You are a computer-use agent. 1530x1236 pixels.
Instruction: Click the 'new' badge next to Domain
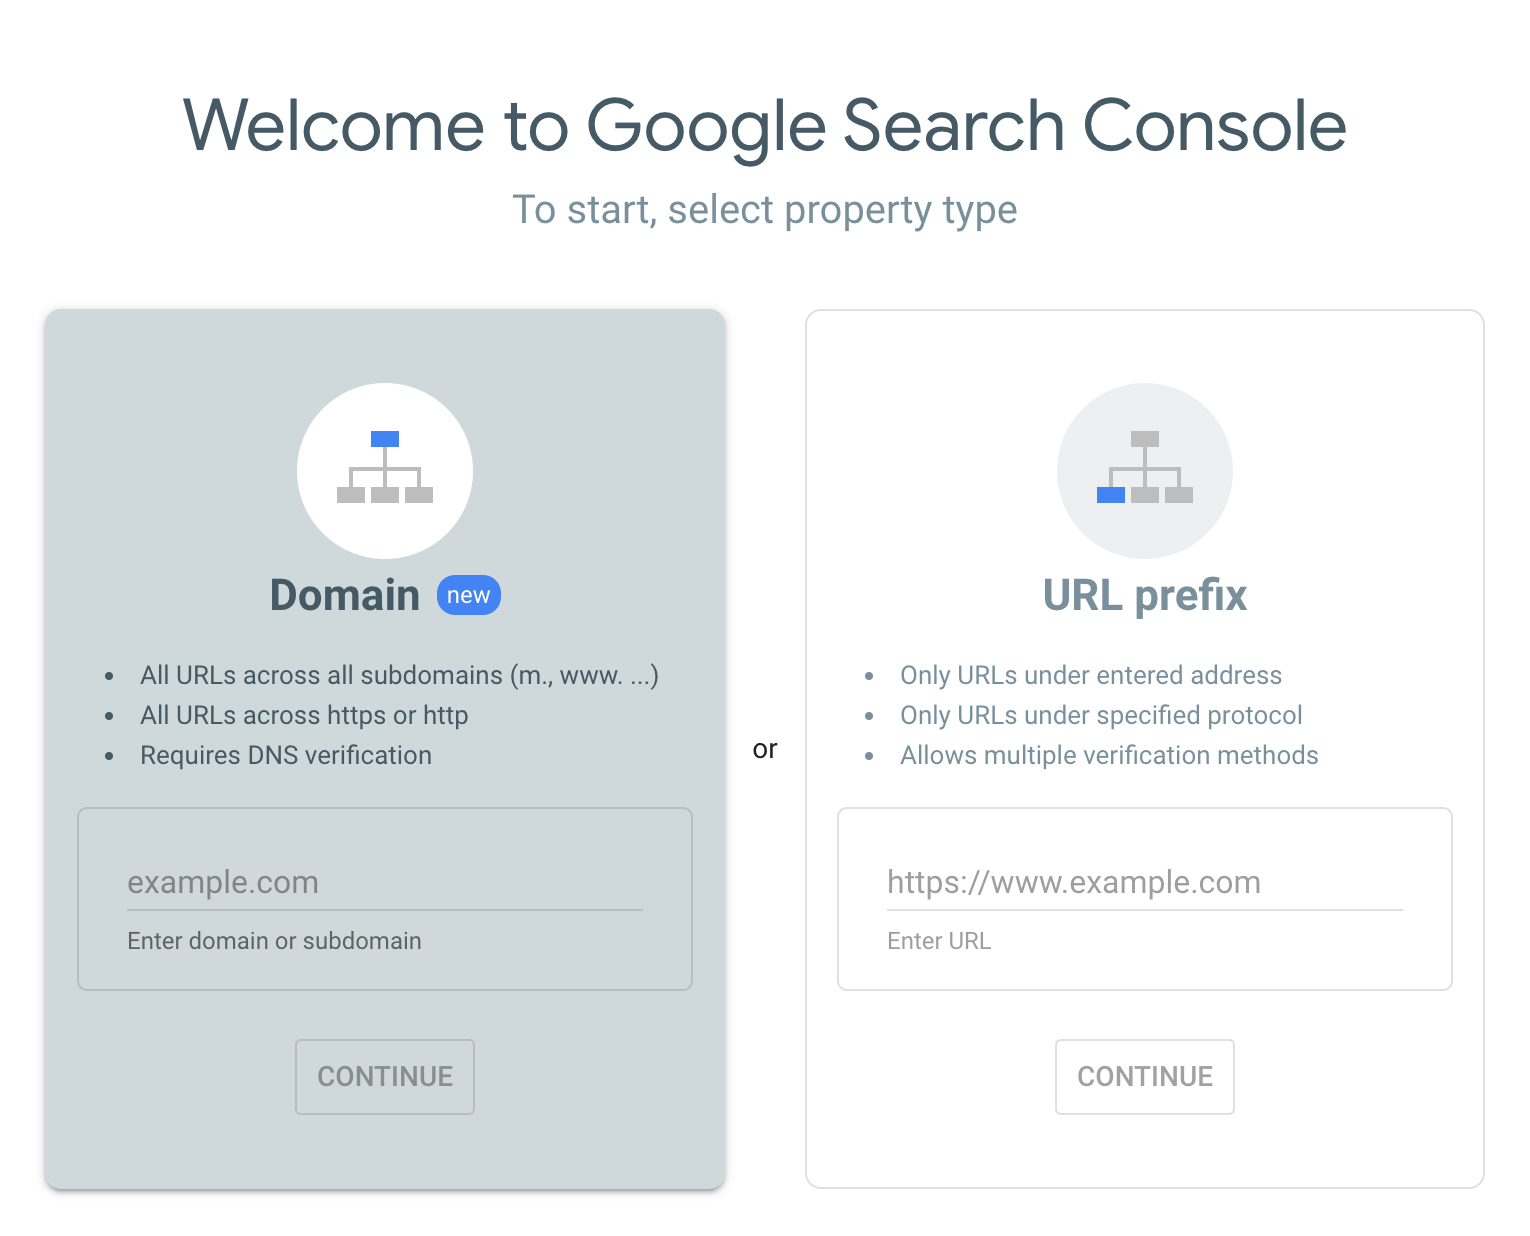468,594
